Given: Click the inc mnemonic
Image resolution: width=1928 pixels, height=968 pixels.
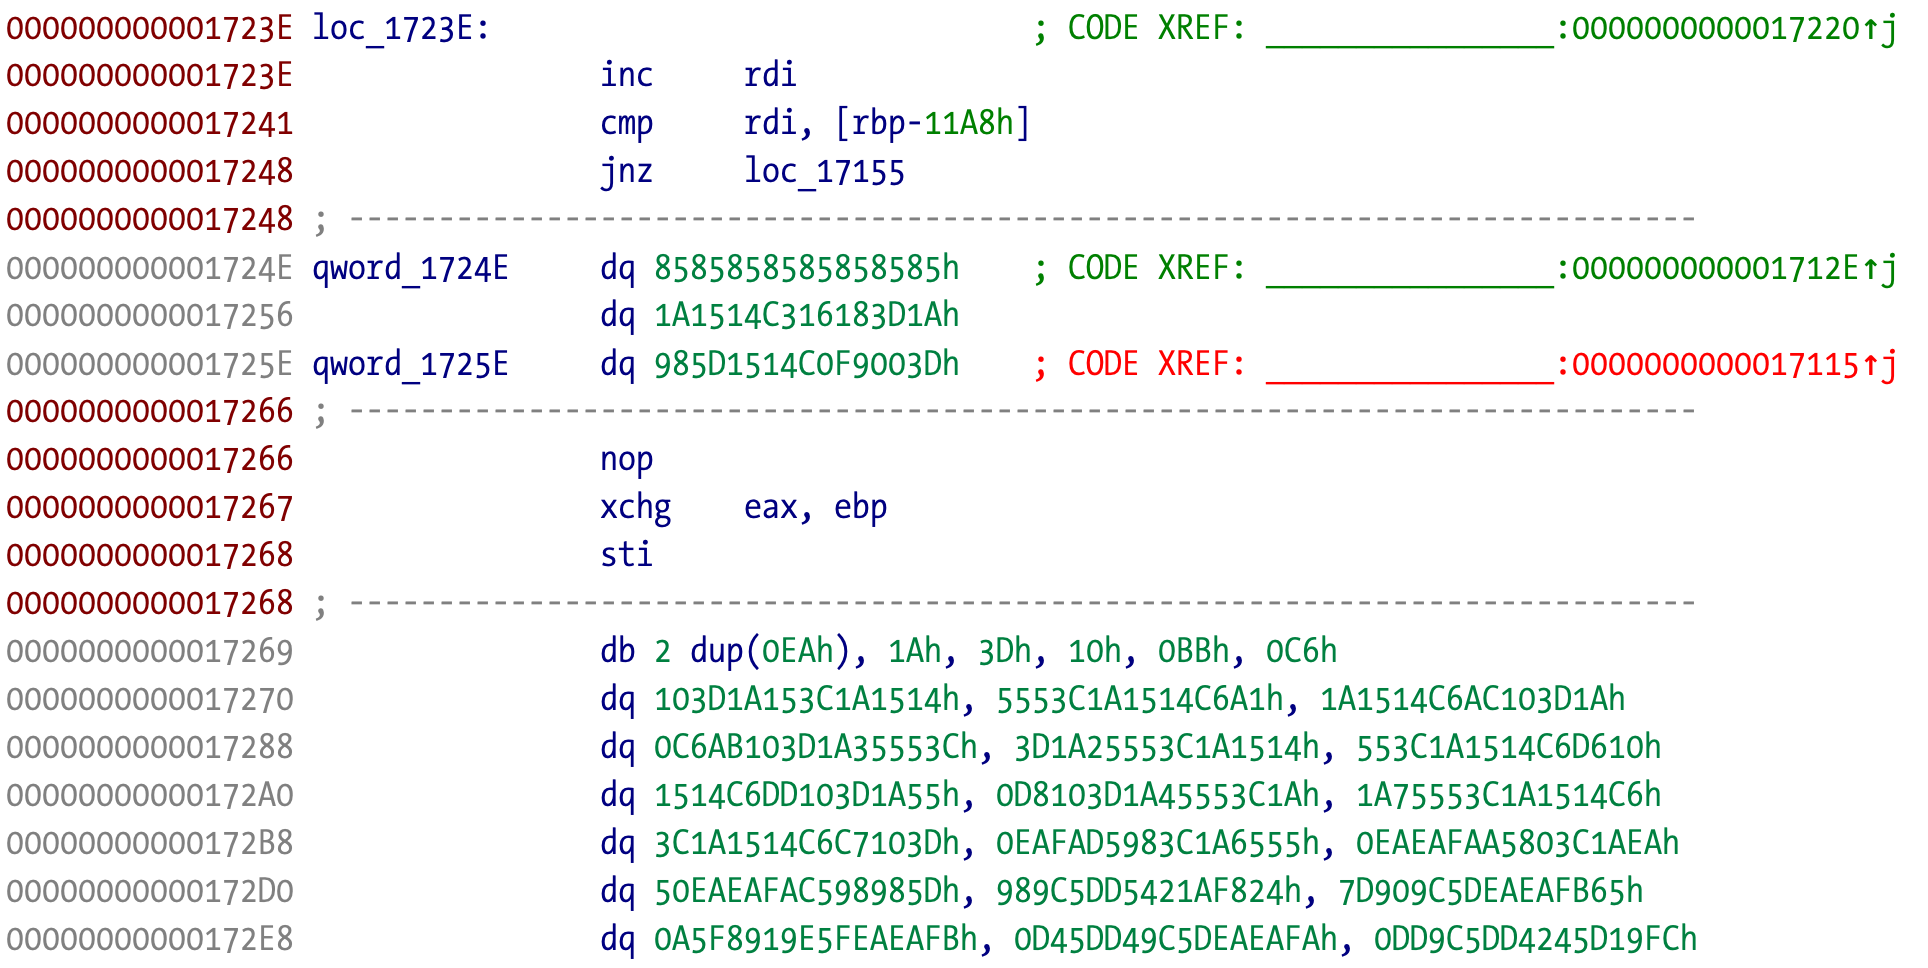Looking at the screenshot, I should click(x=626, y=75).
